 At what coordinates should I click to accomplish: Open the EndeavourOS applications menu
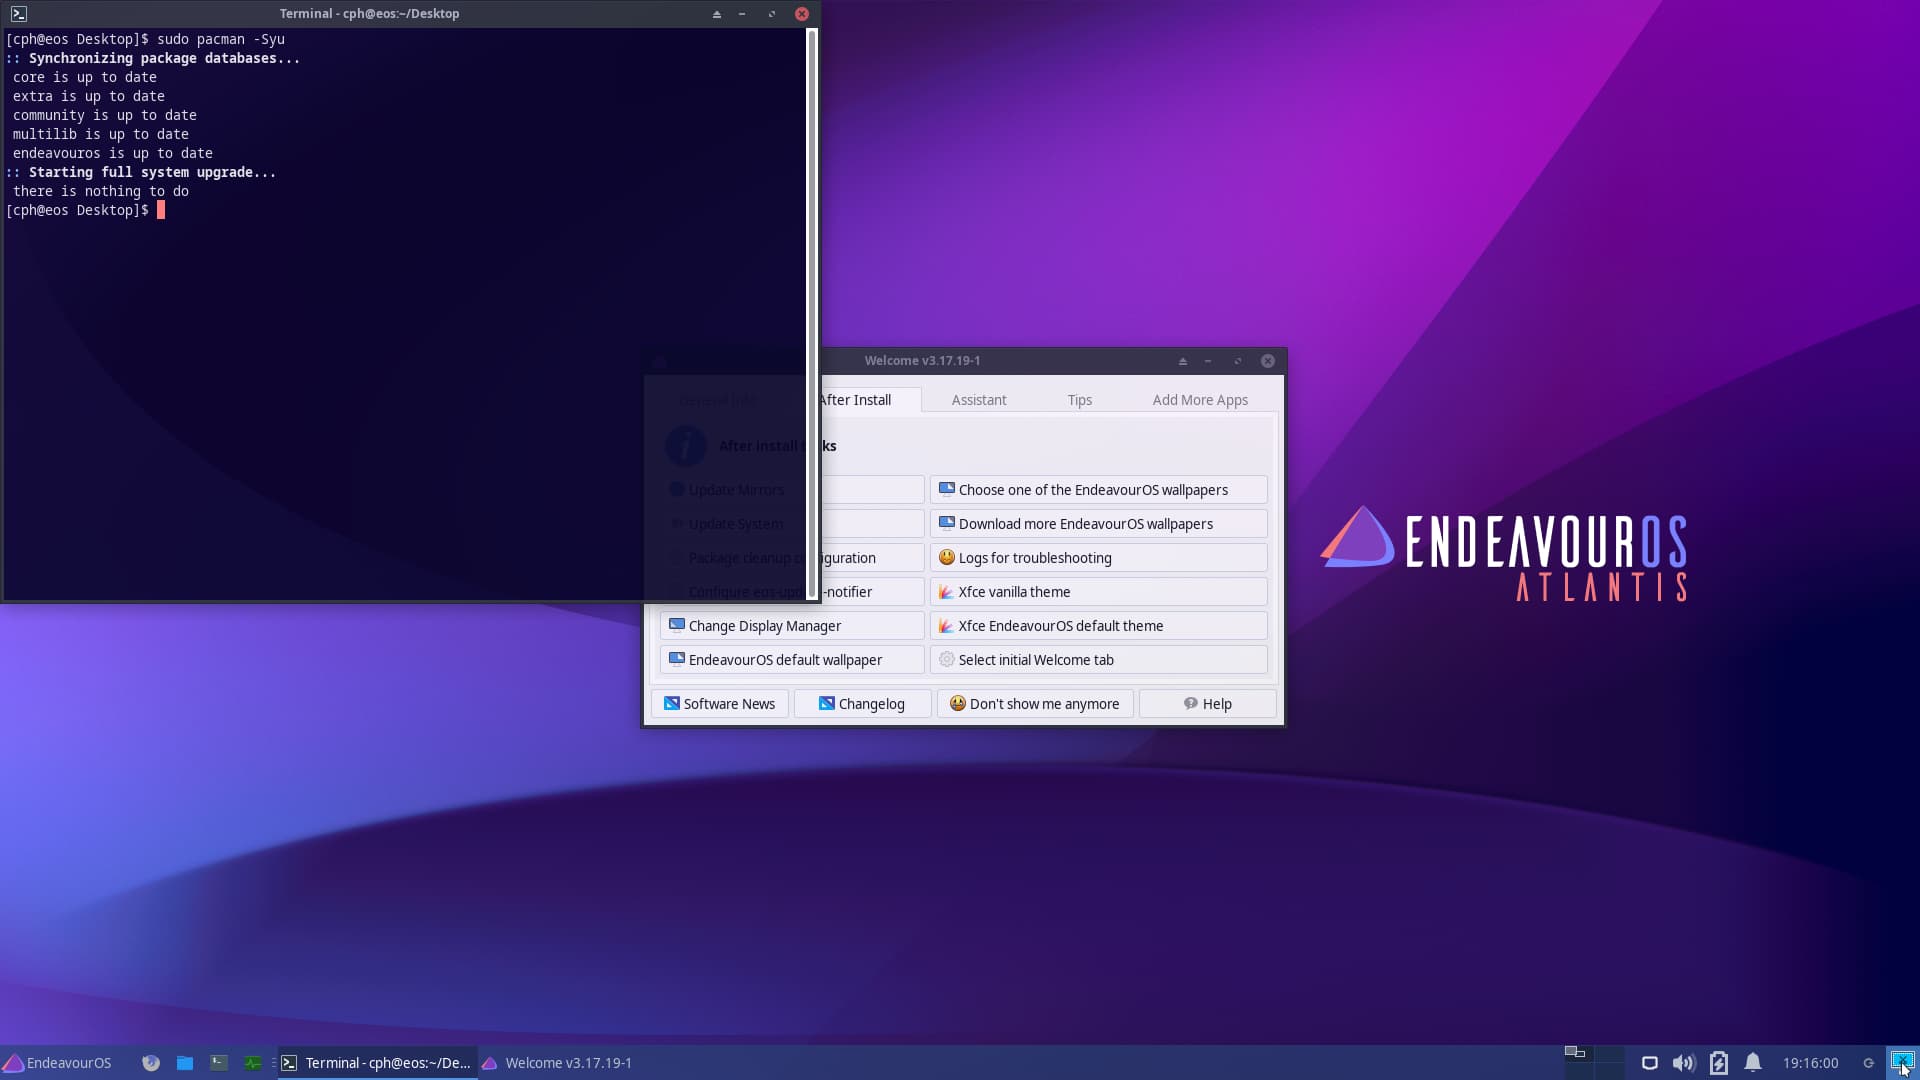click(58, 1063)
